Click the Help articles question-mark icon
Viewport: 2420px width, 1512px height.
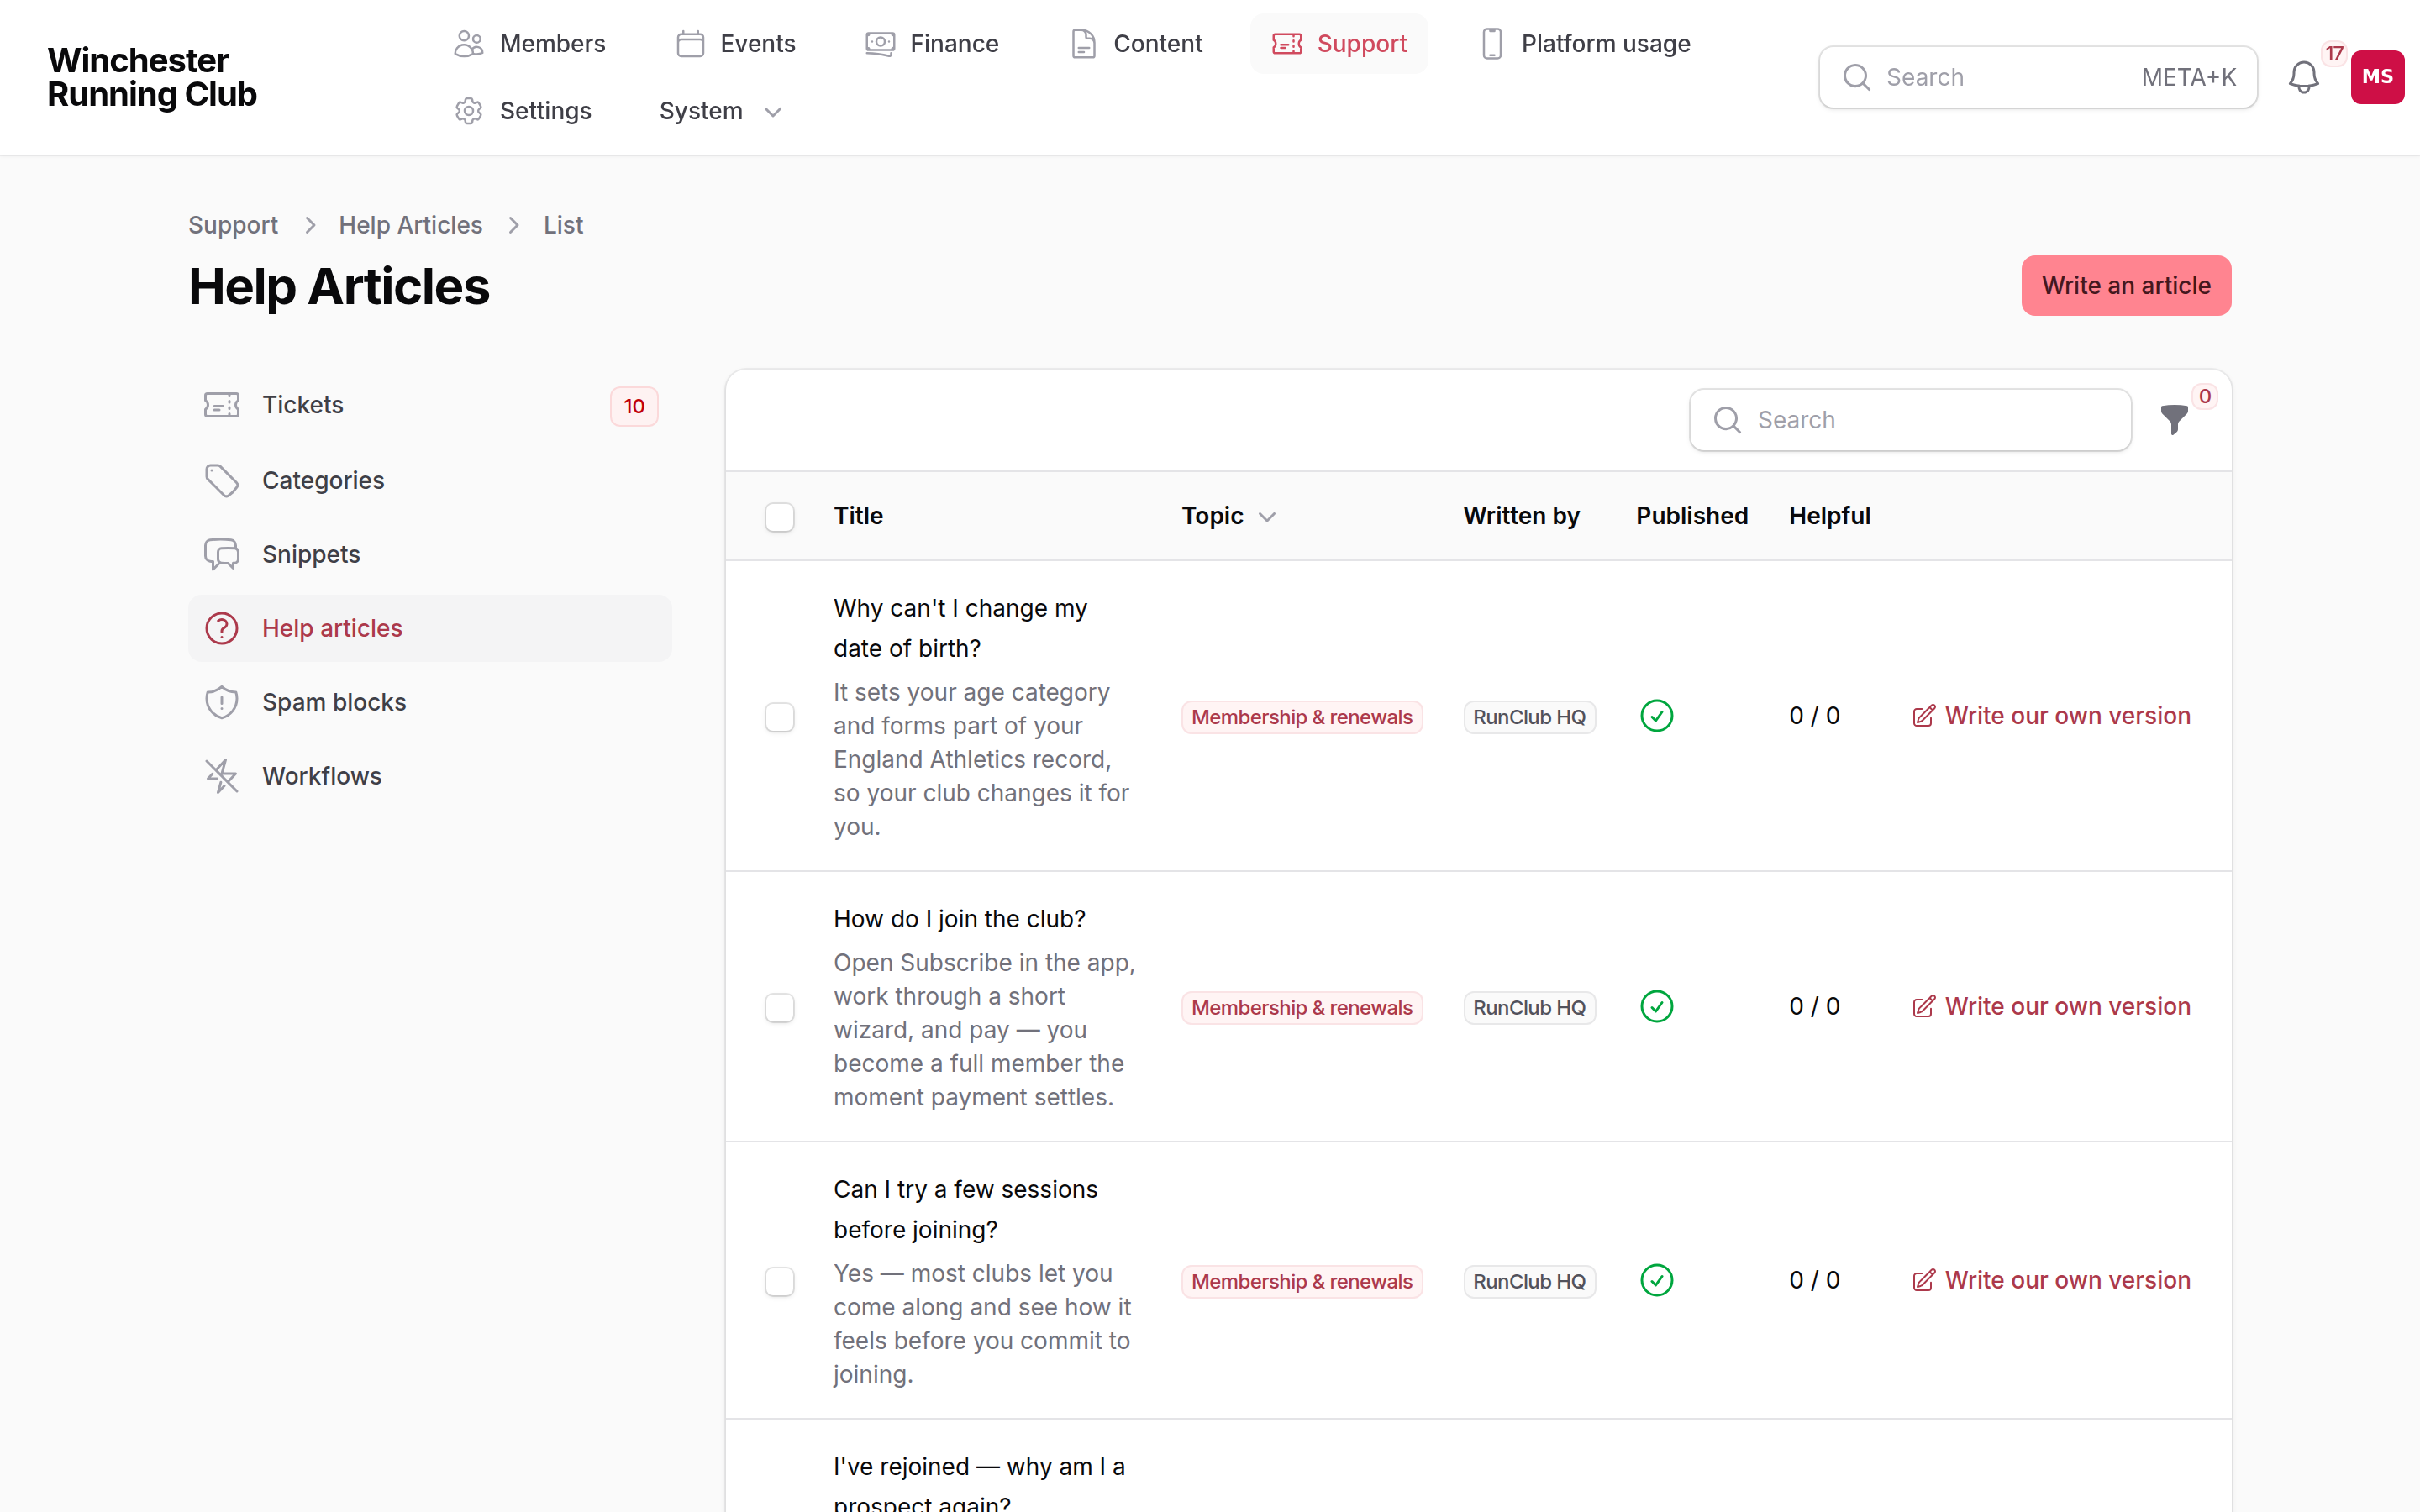tap(221, 628)
